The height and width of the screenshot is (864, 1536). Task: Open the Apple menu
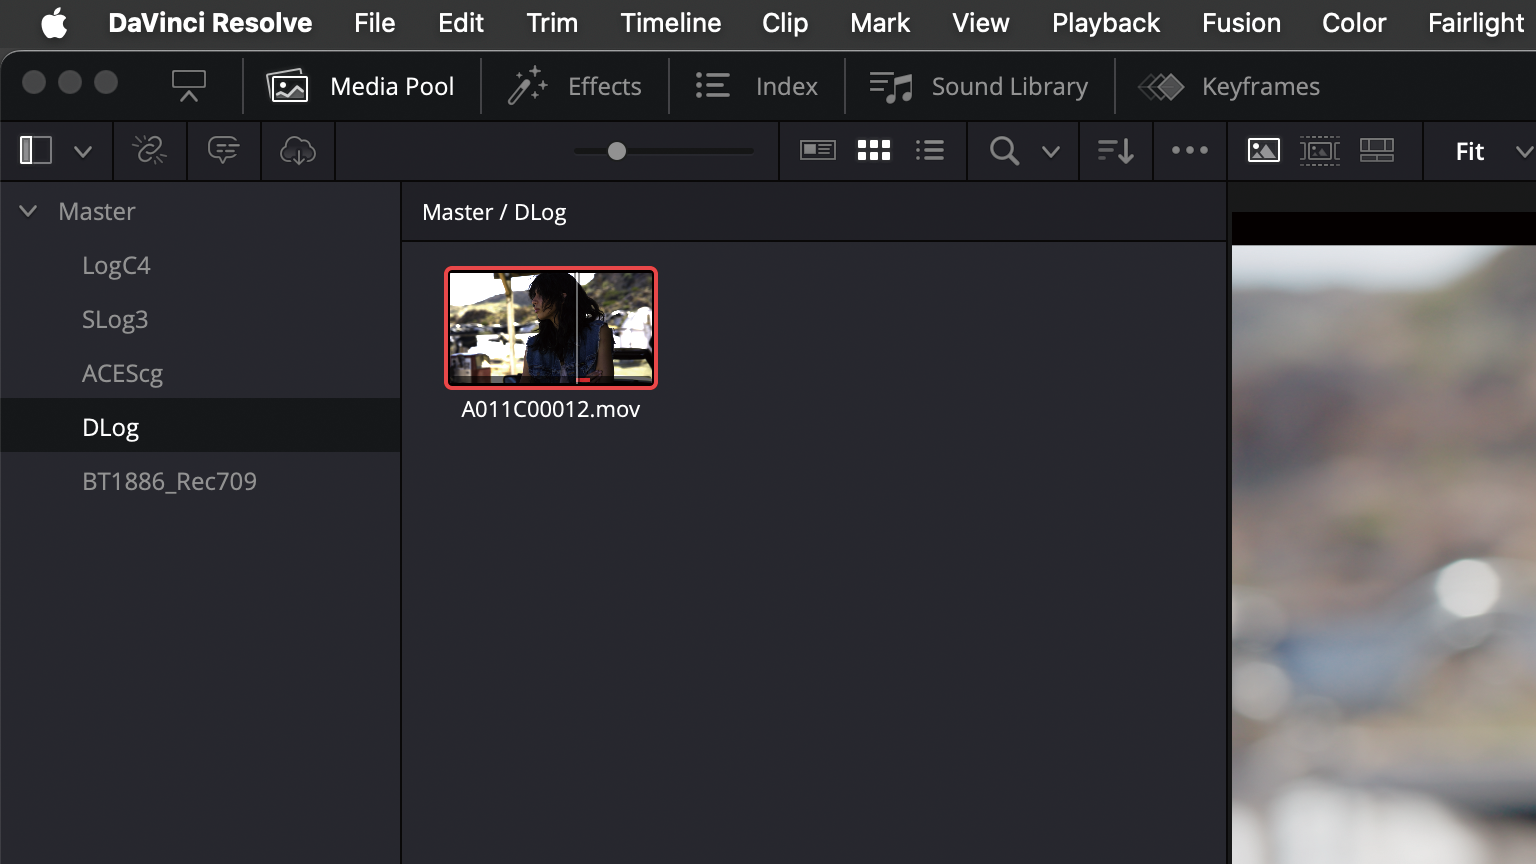(x=54, y=22)
